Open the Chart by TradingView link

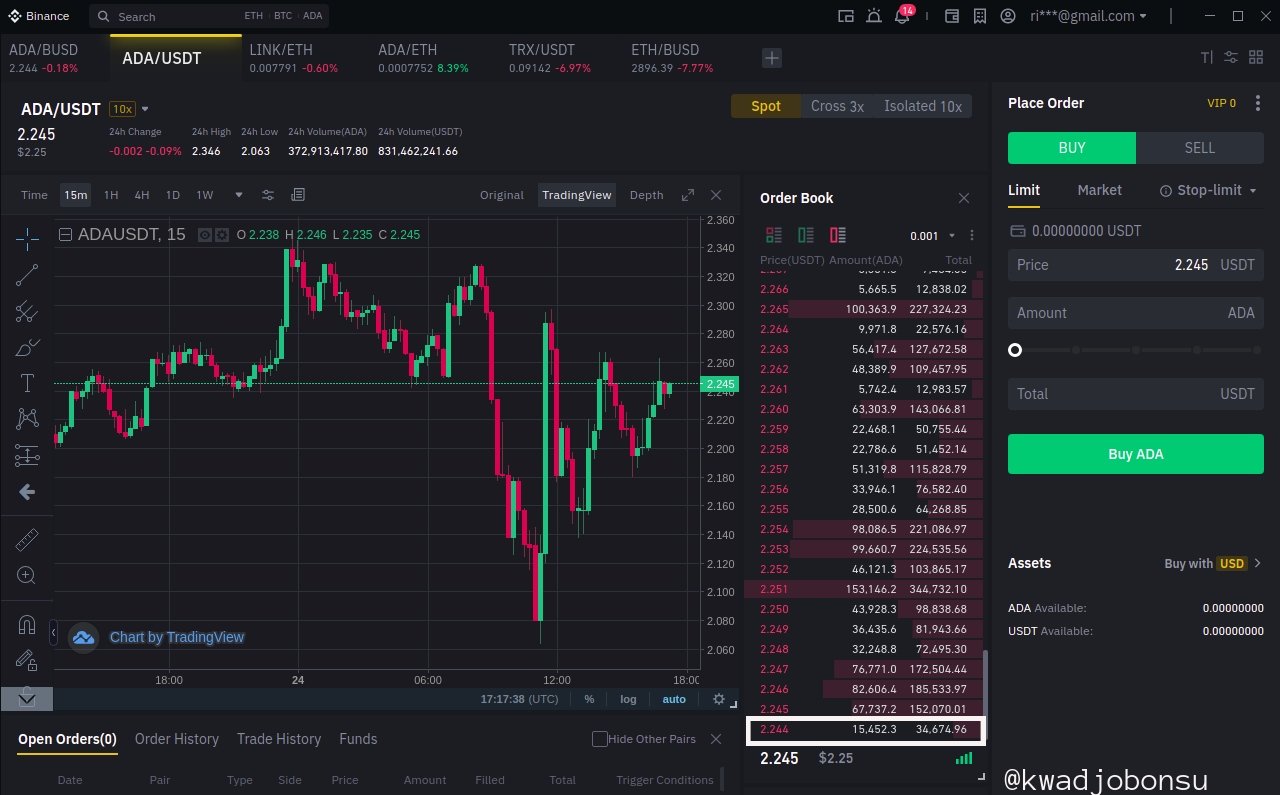point(176,637)
